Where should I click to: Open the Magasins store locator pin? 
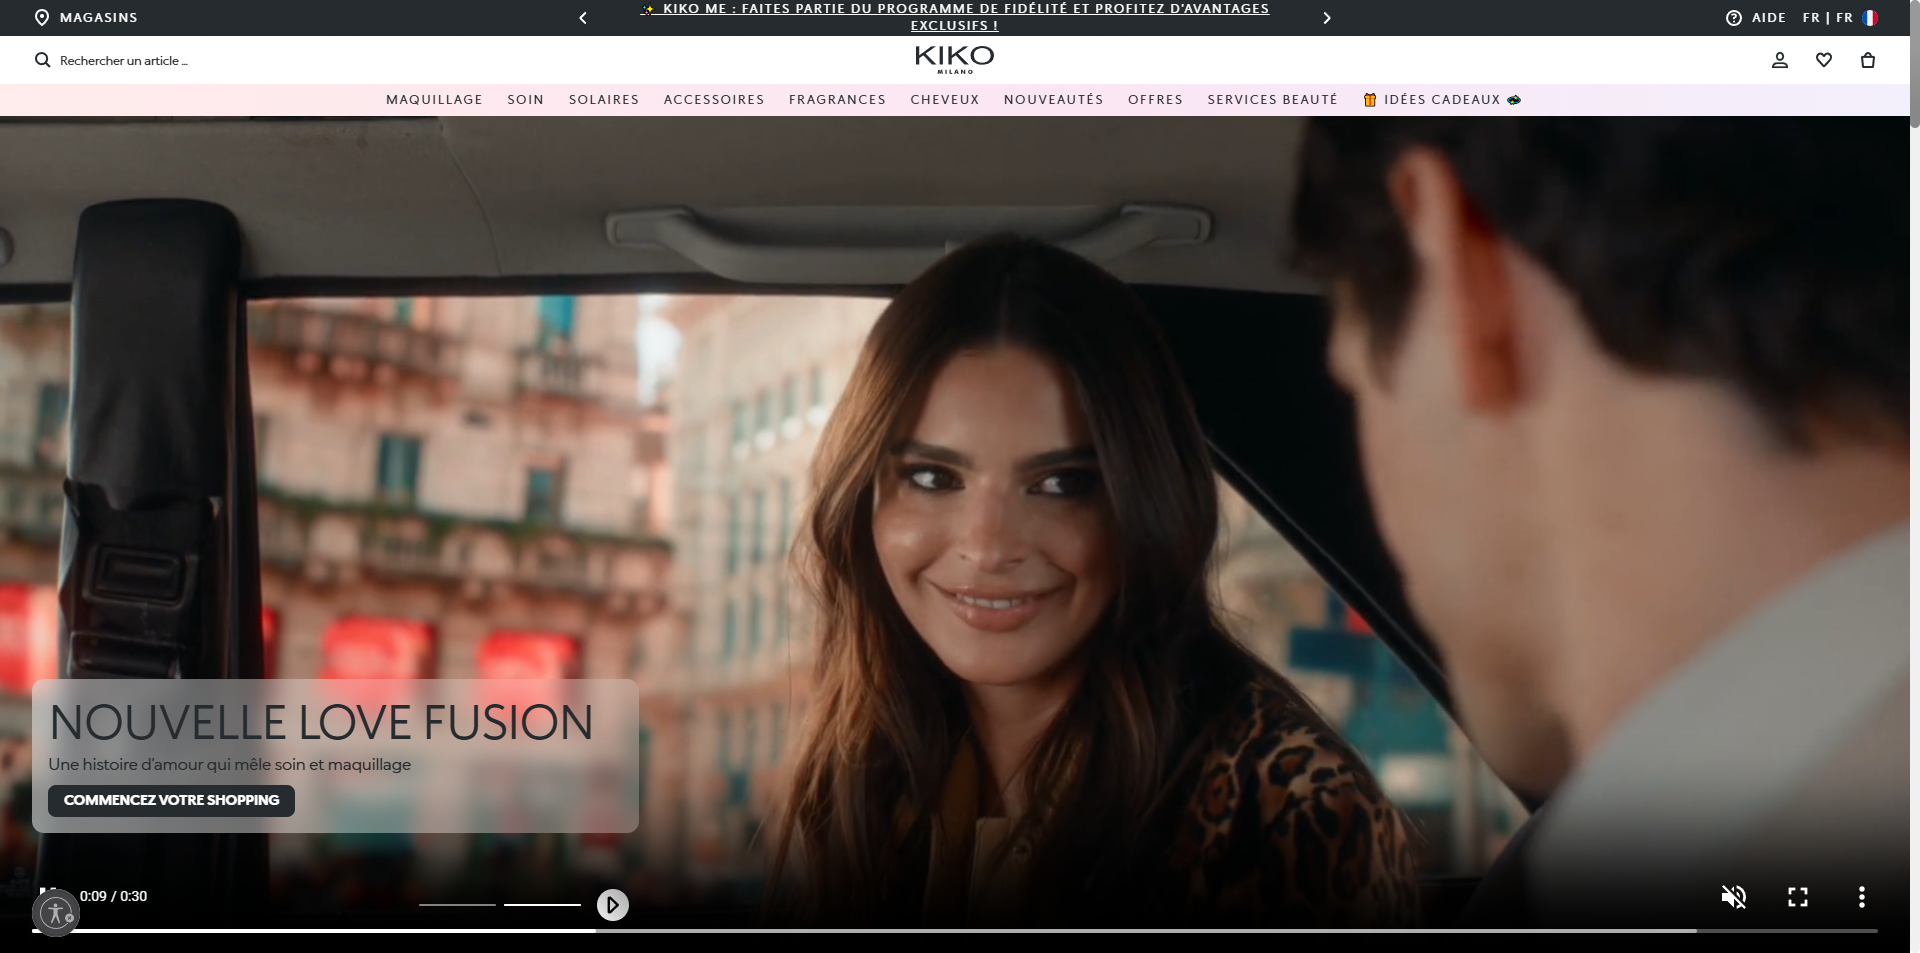pyautogui.click(x=42, y=18)
